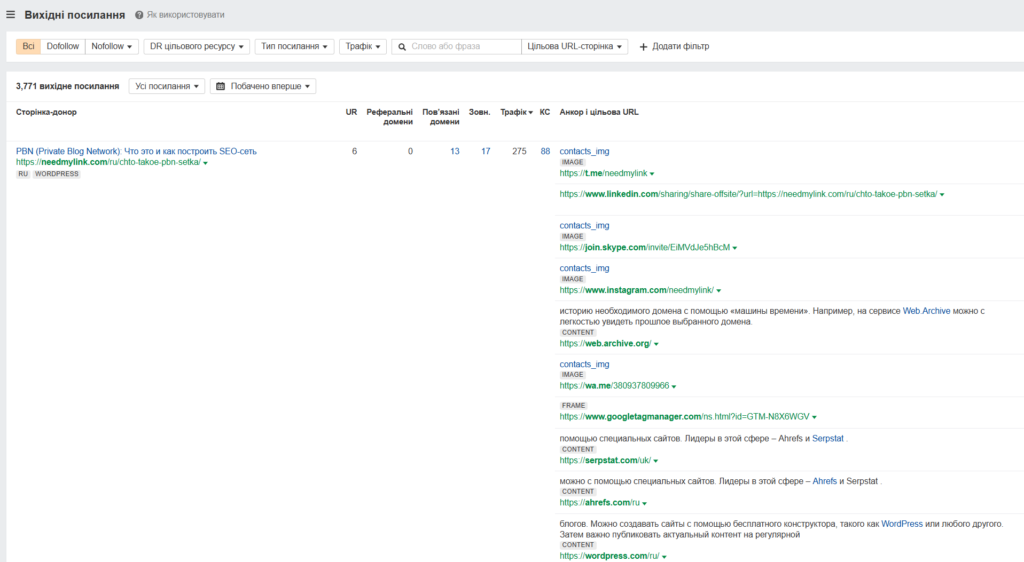Screen dimensions: 1024x562
Task: Open 'Тип посилання' dropdown
Action: tap(294, 46)
